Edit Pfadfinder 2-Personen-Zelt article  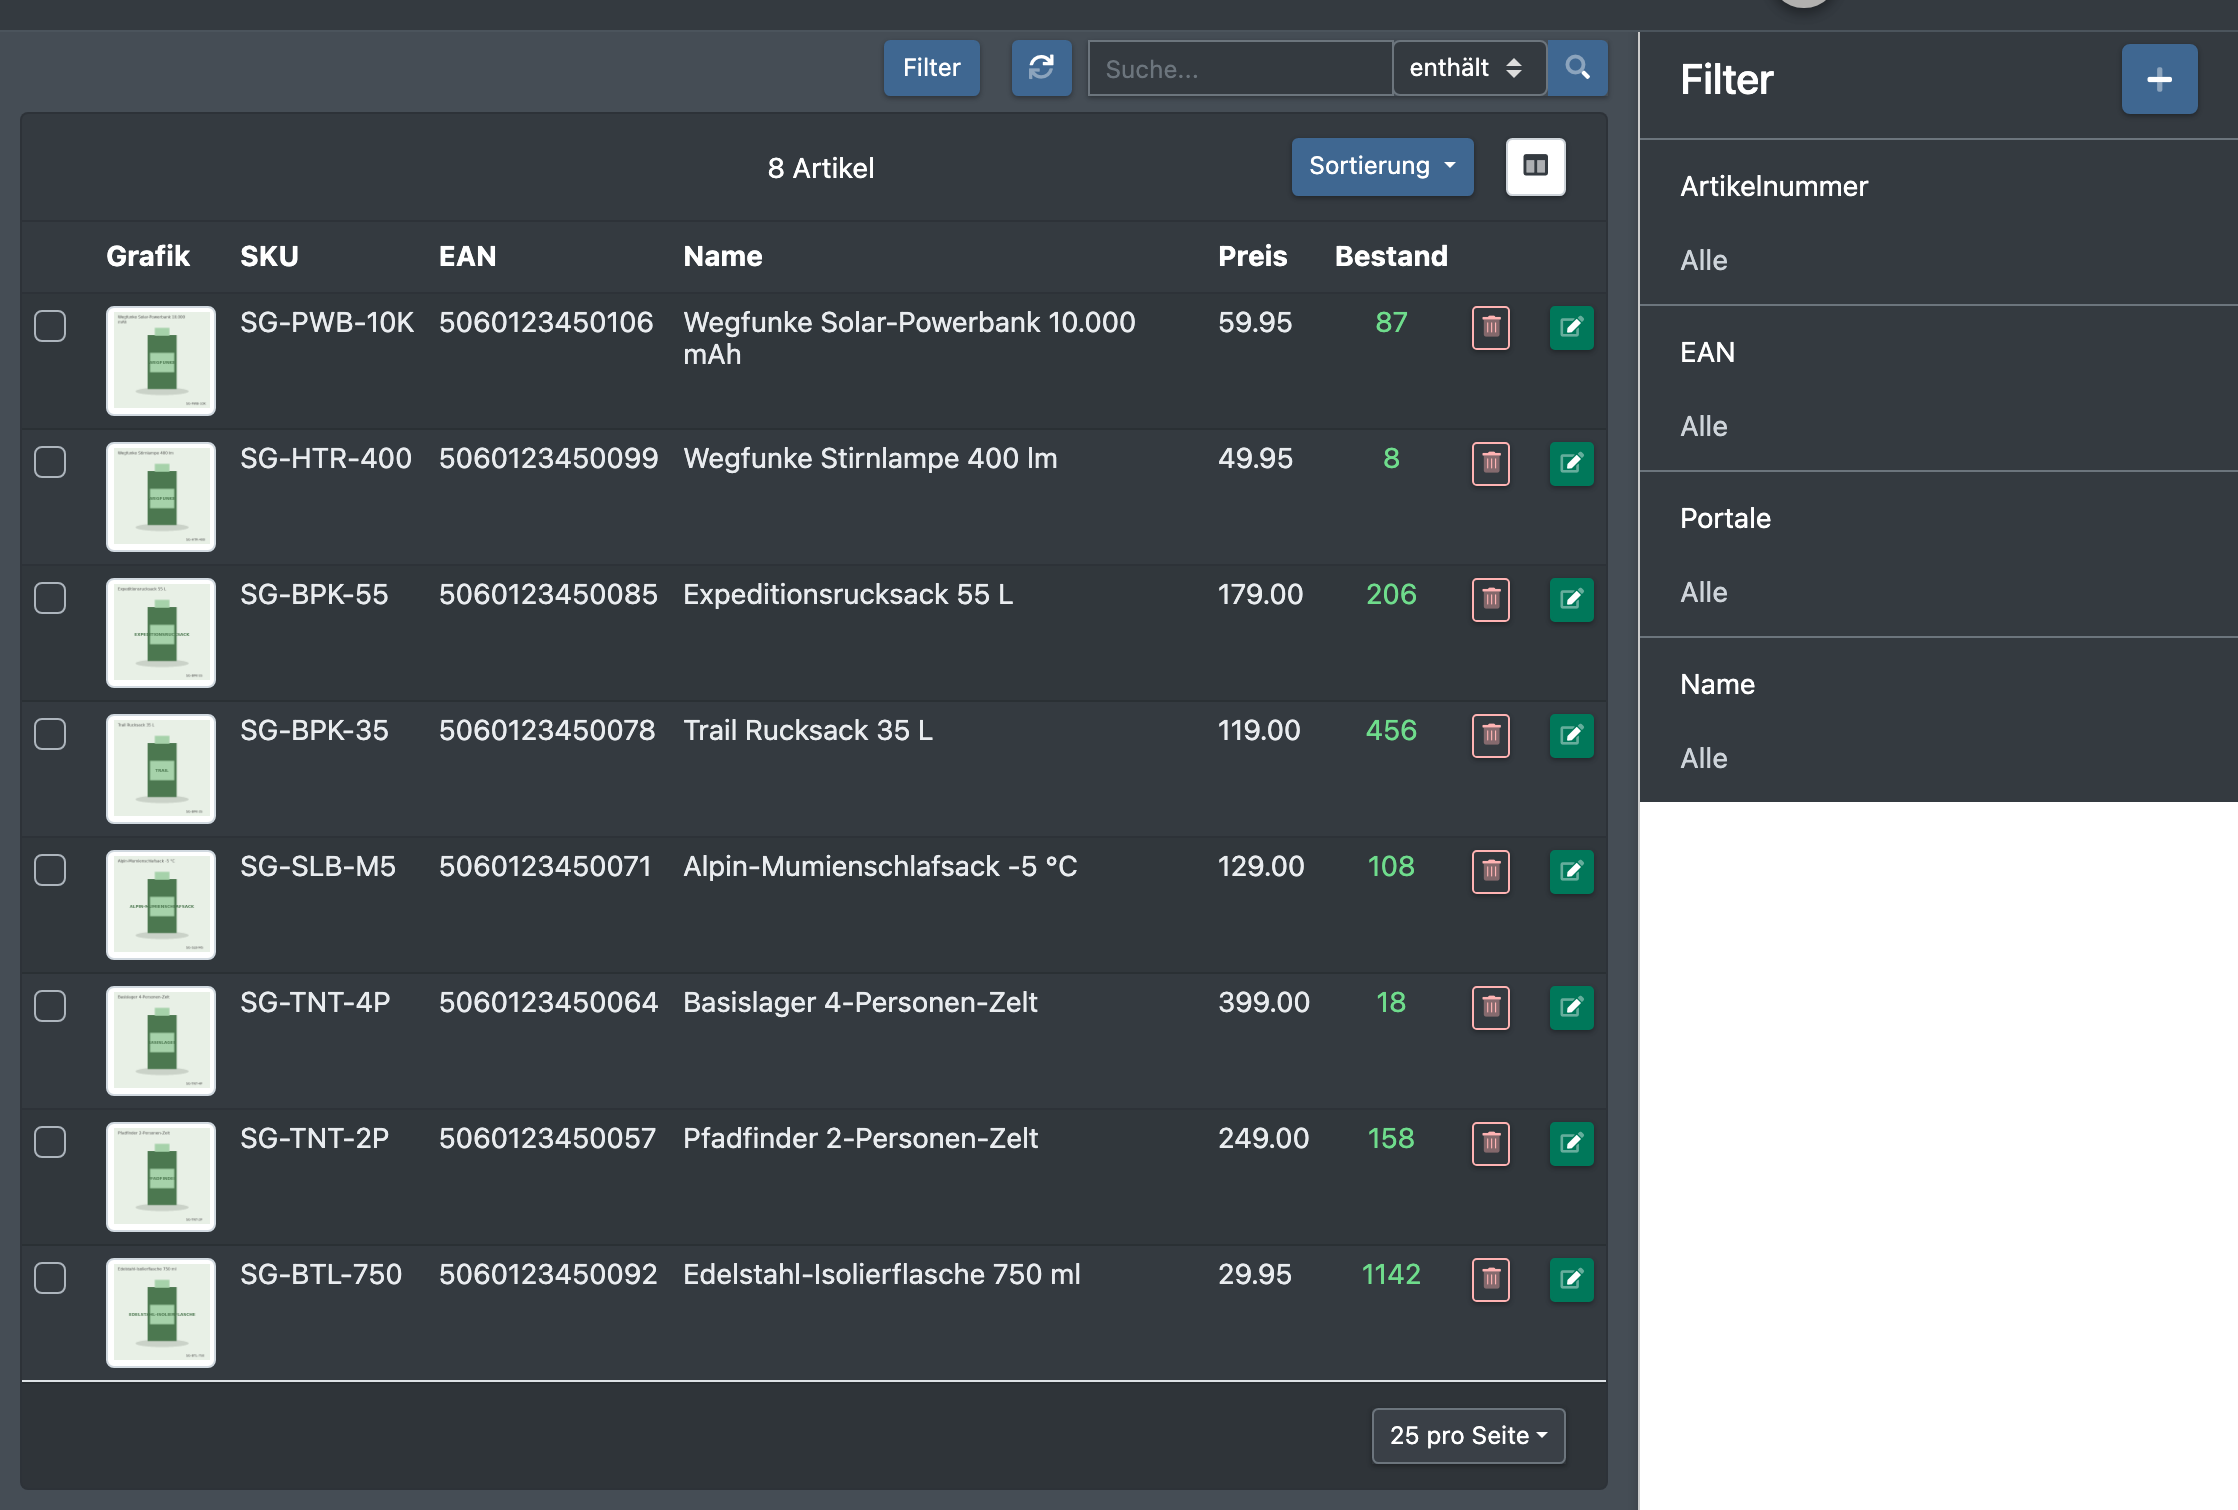[1571, 1143]
